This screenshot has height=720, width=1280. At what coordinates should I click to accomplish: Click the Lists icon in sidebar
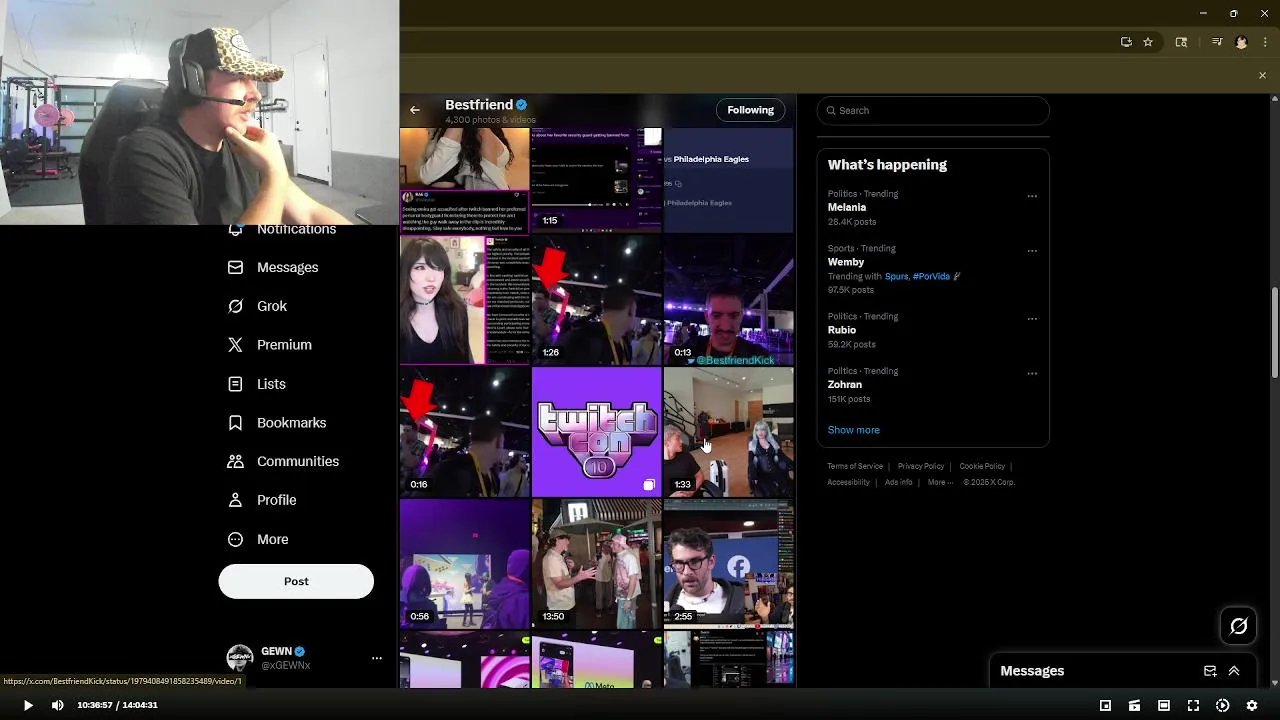tap(235, 384)
